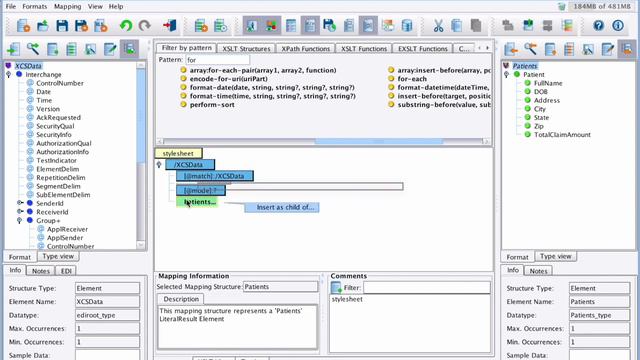Screen dimensions: 640x360
Task: Open the source panel EDI tab
Action: [66, 271]
